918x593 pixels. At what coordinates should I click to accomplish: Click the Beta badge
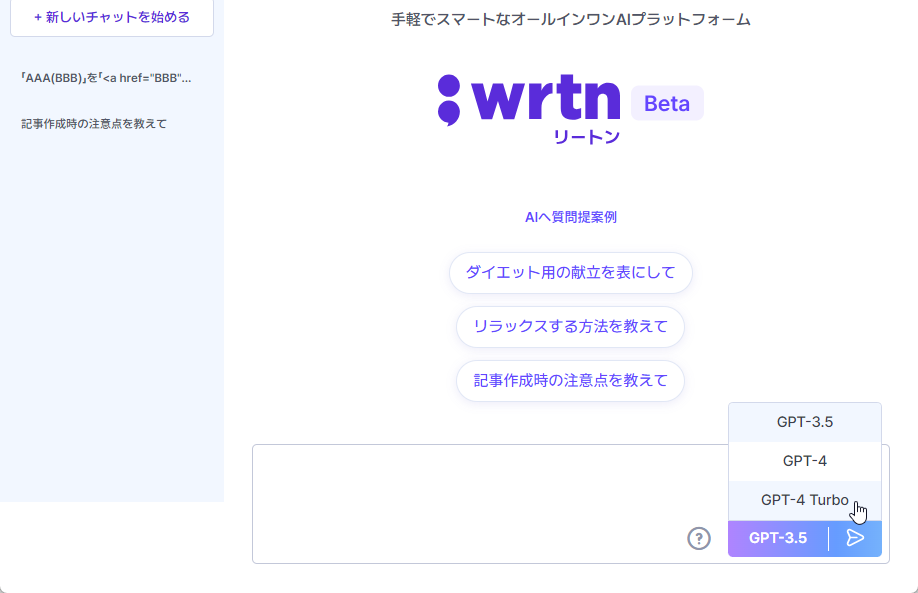tap(667, 103)
